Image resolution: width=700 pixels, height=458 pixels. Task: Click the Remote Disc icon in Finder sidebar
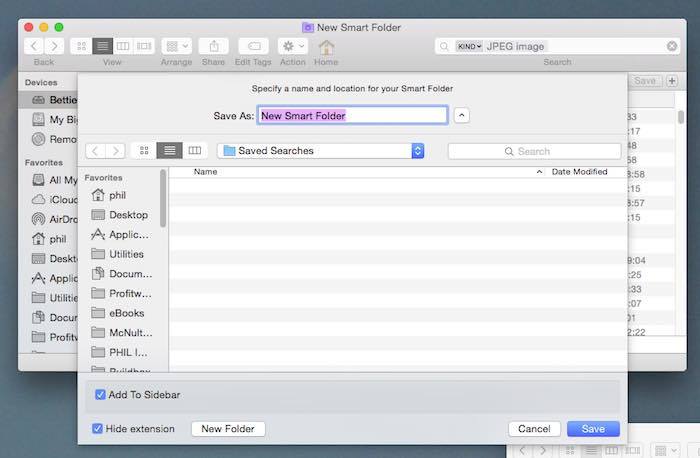38,139
